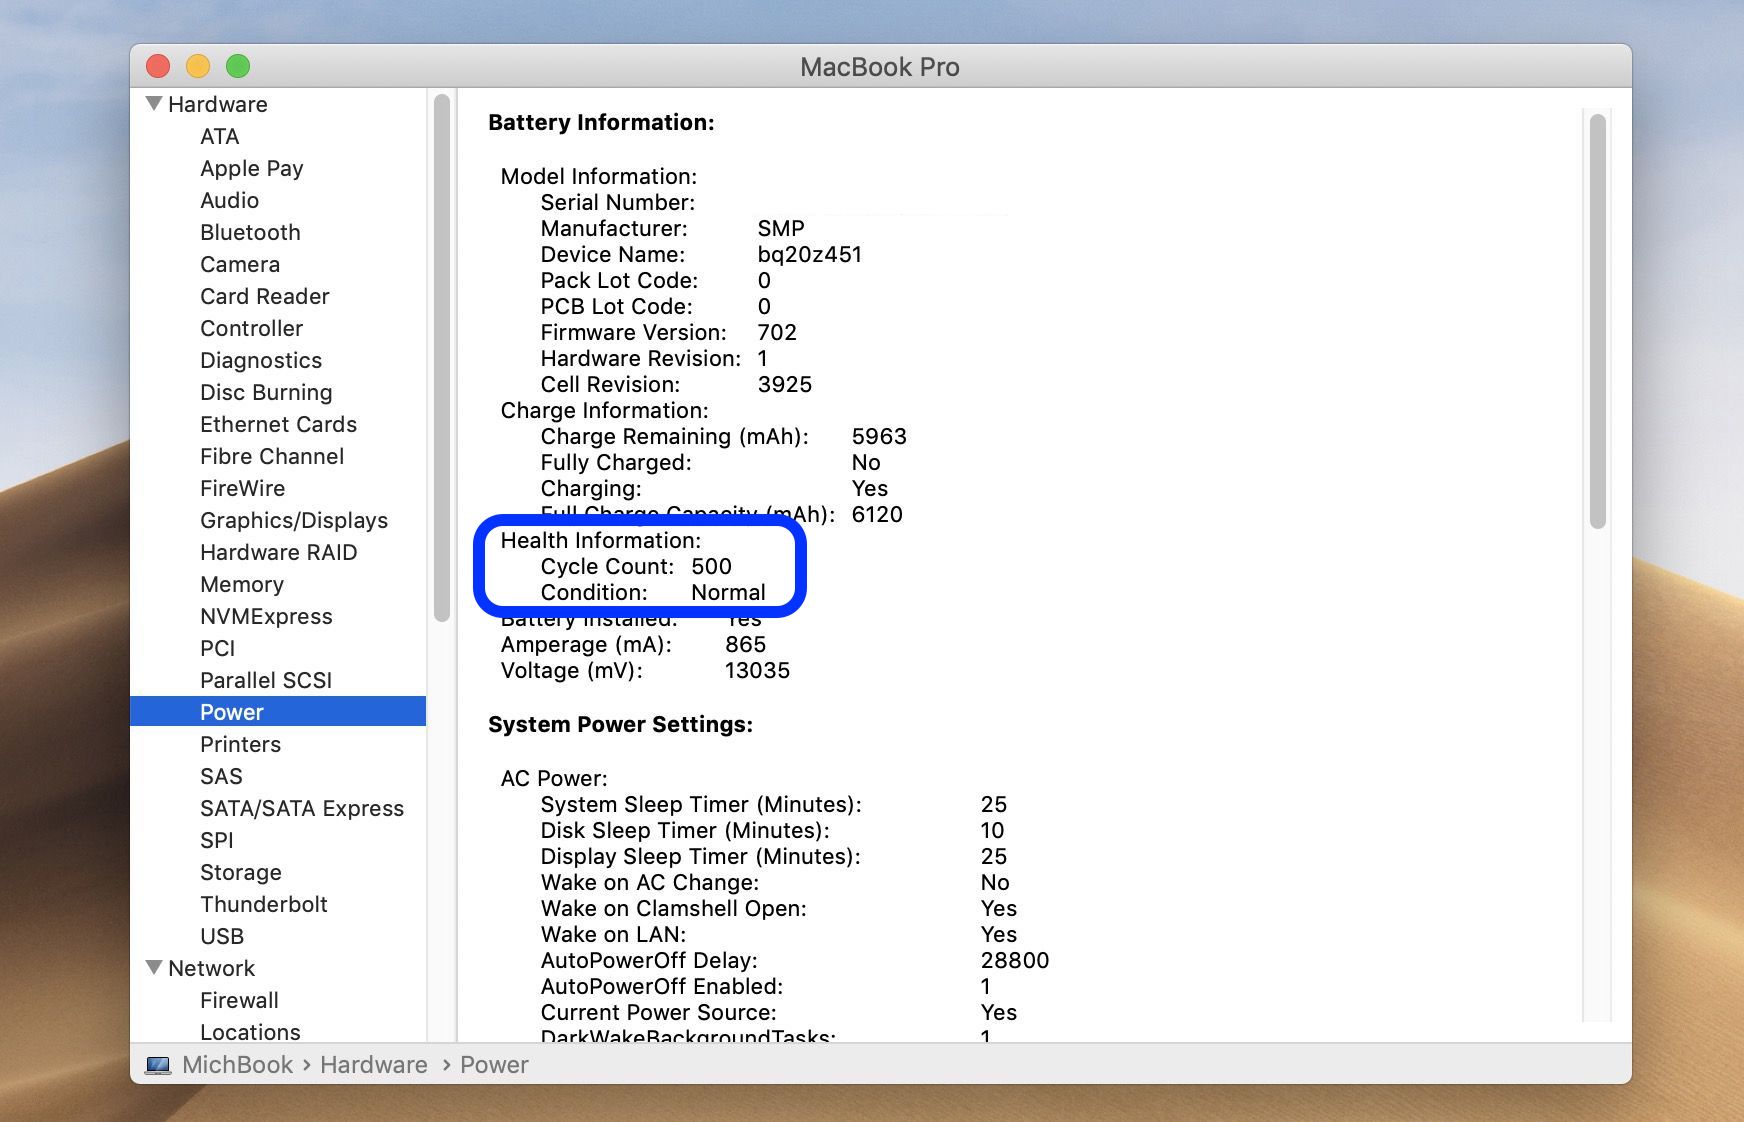Select Disc Burning in the sidebar

[x=266, y=392]
